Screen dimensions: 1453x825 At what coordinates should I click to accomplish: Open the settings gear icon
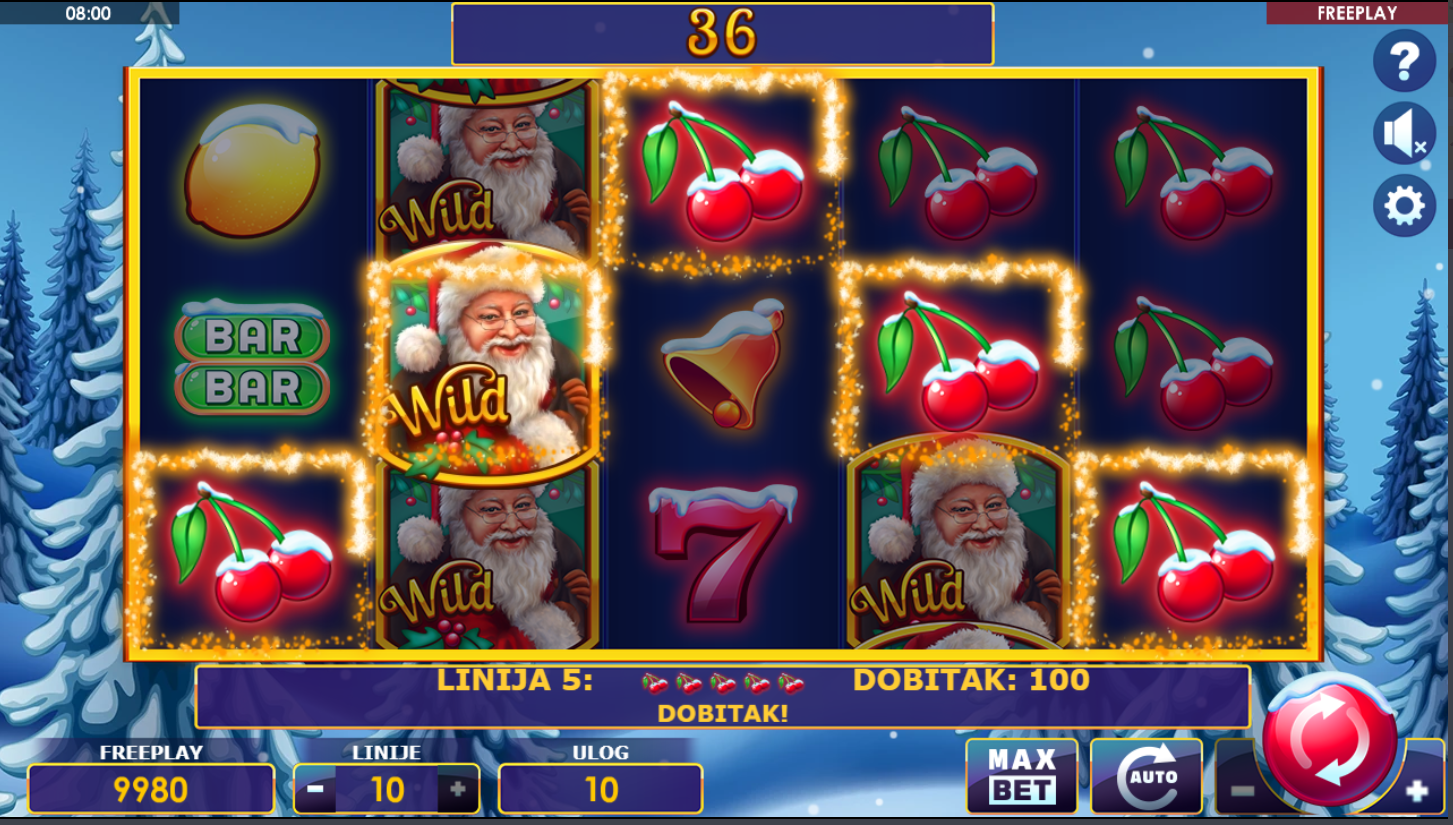pyautogui.click(x=1404, y=206)
